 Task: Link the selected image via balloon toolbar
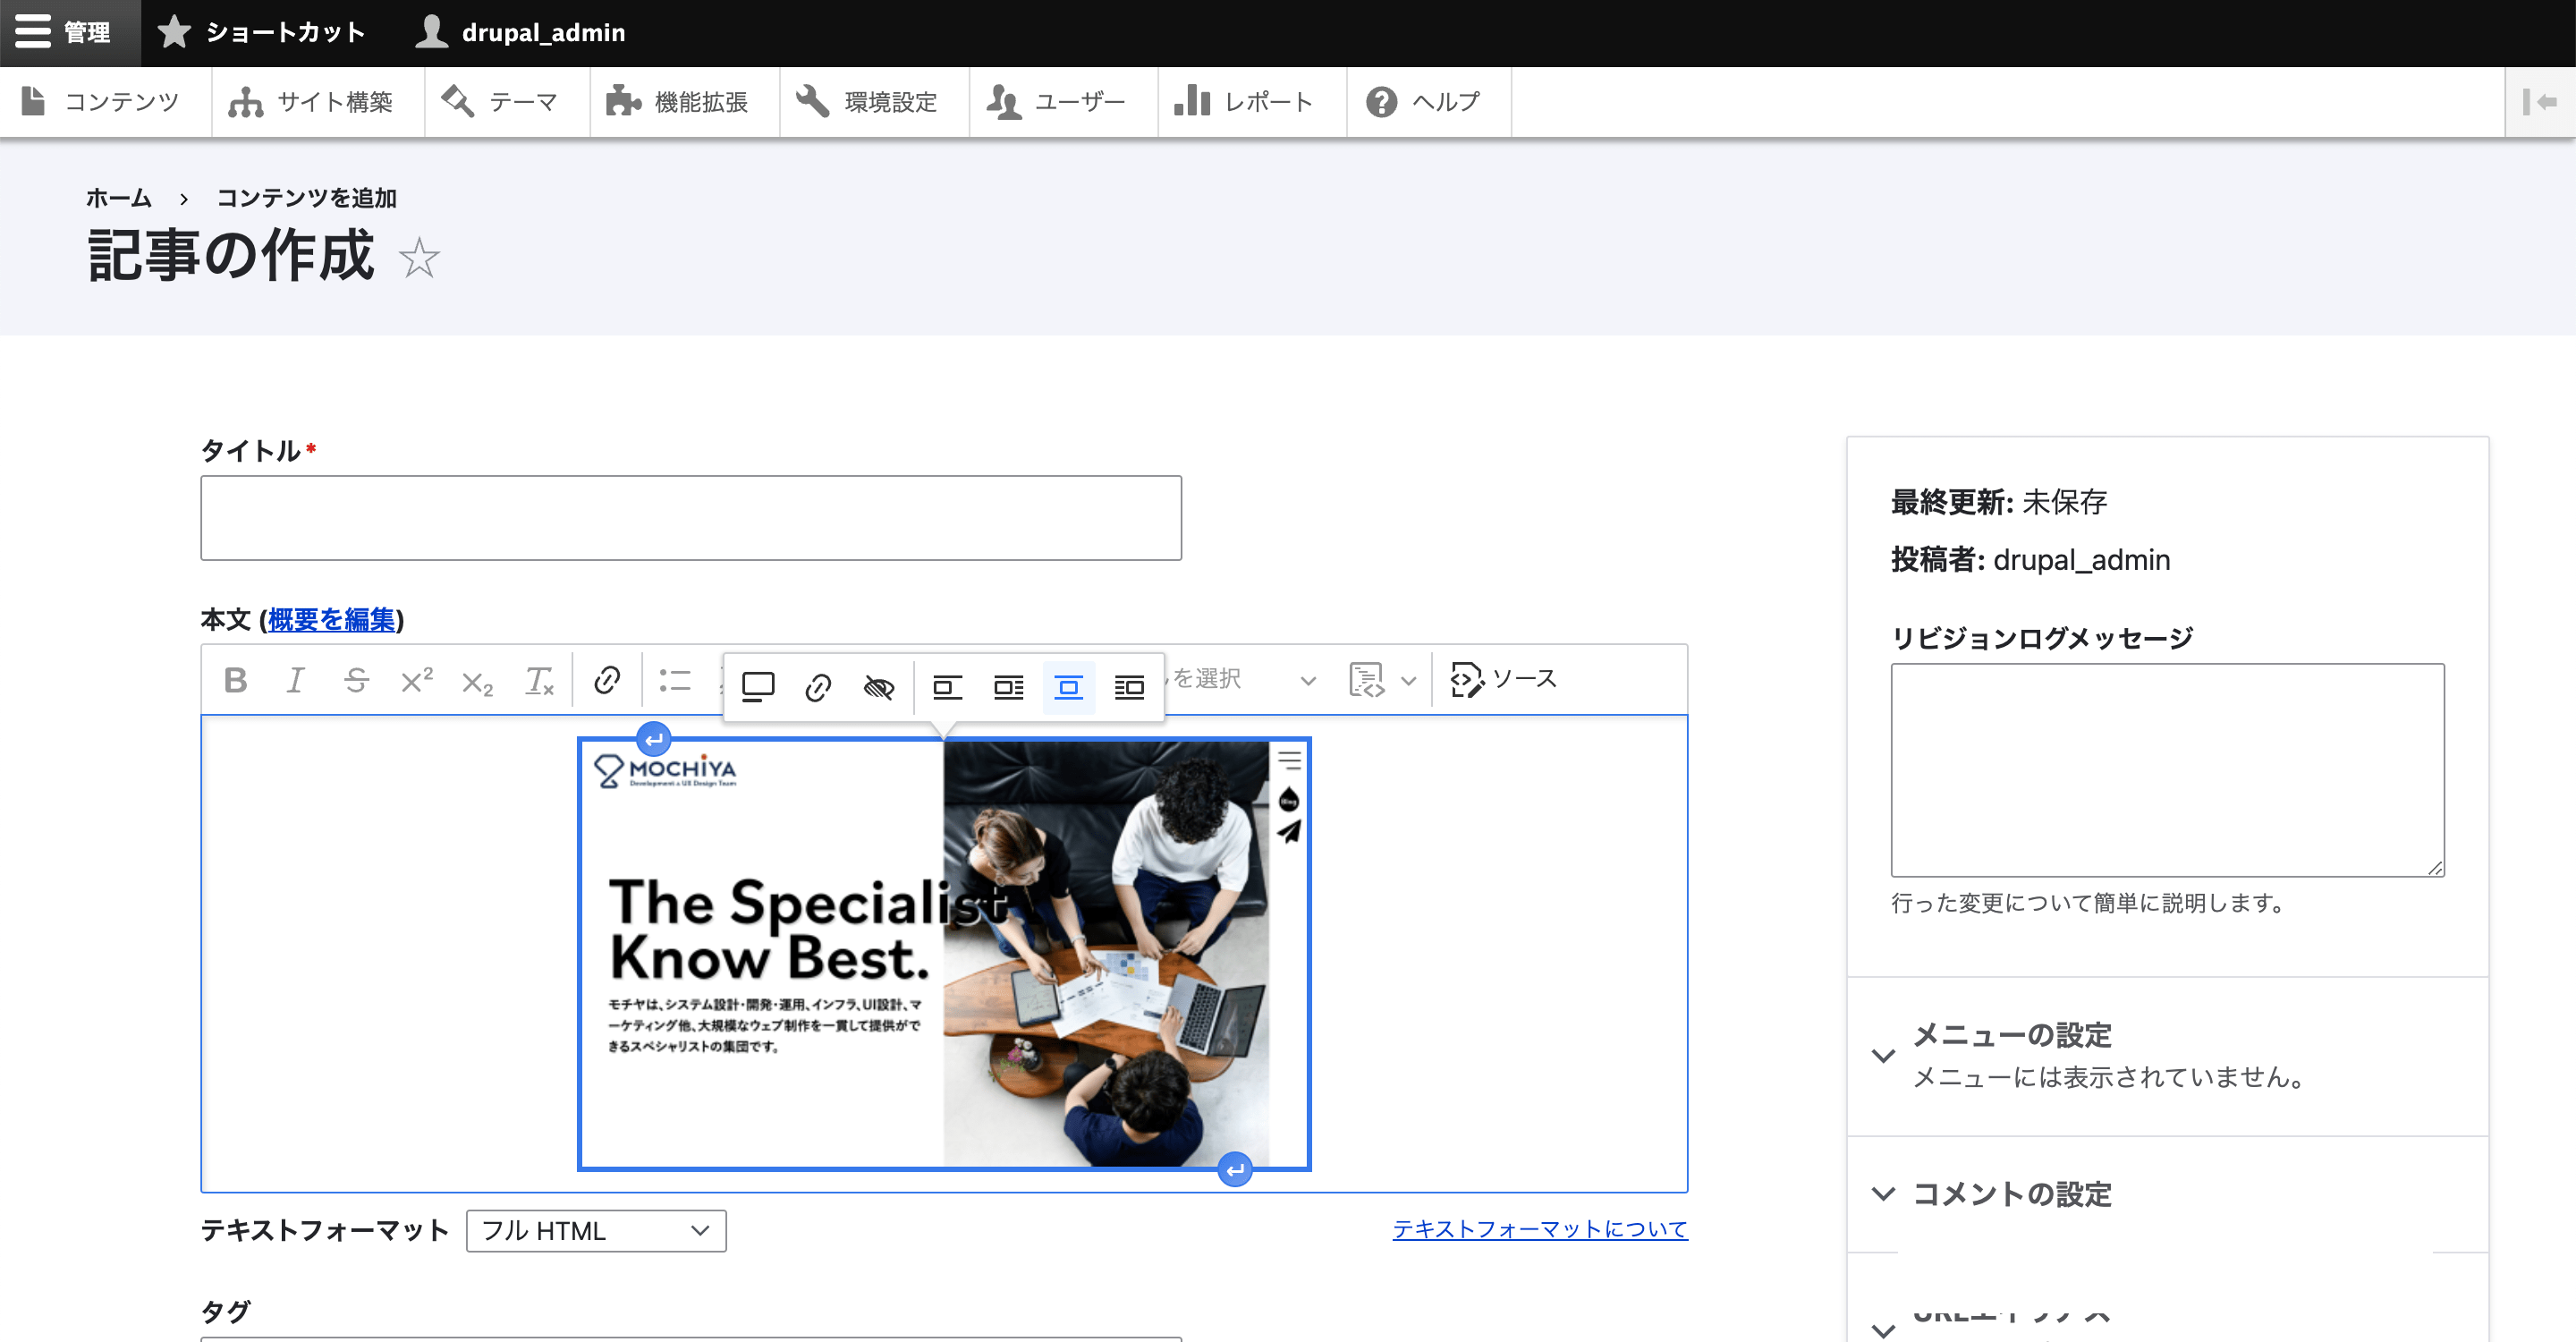pyautogui.click(x=818, y=687)
